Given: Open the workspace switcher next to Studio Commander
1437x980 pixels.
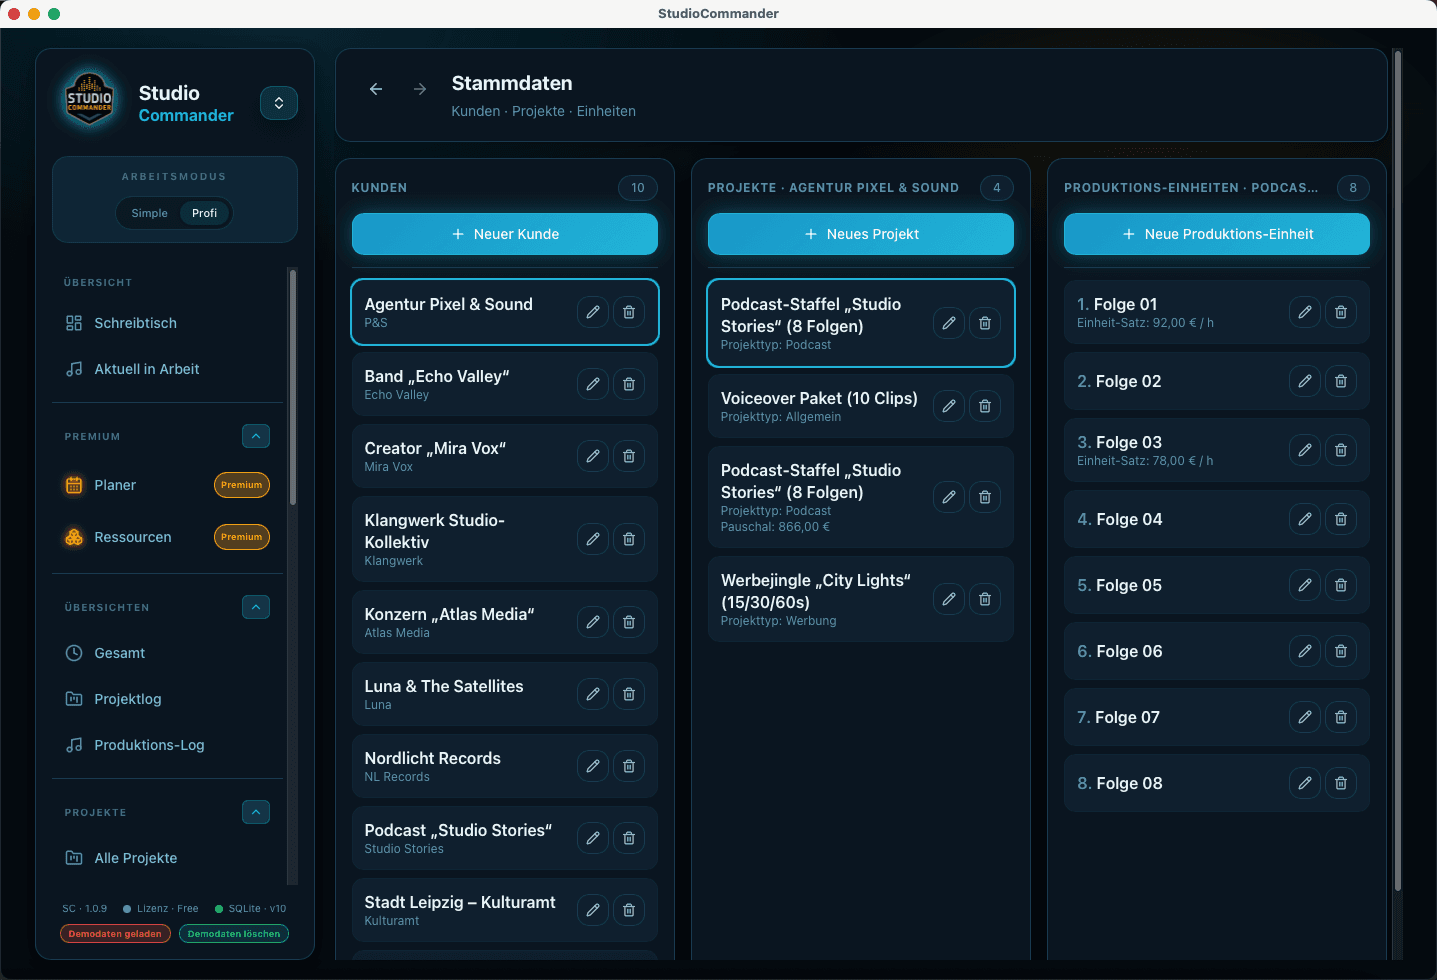Looking at the screenshot, I should click(279, 103).
